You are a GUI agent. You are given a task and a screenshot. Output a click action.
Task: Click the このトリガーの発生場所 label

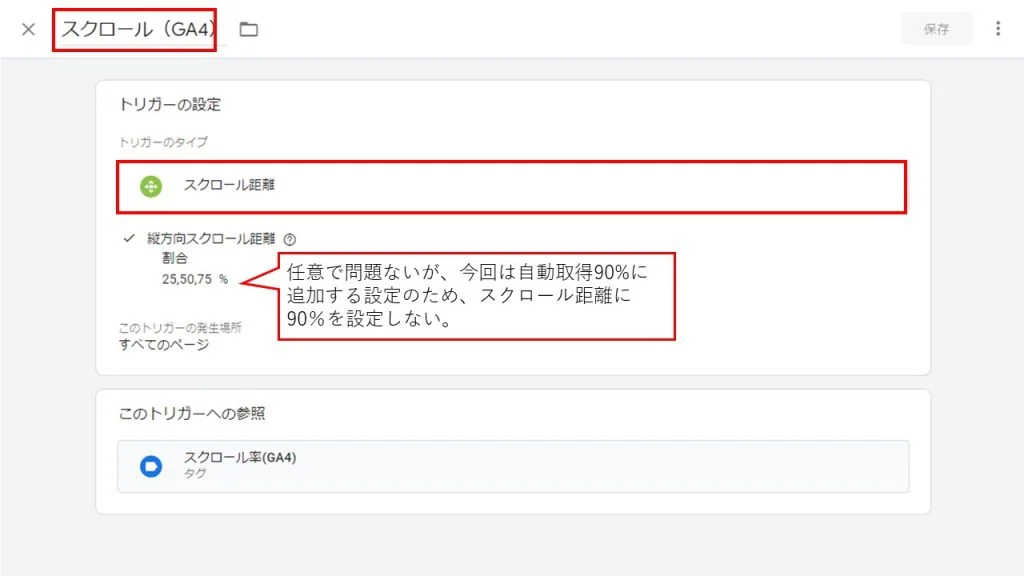point(180,328)
